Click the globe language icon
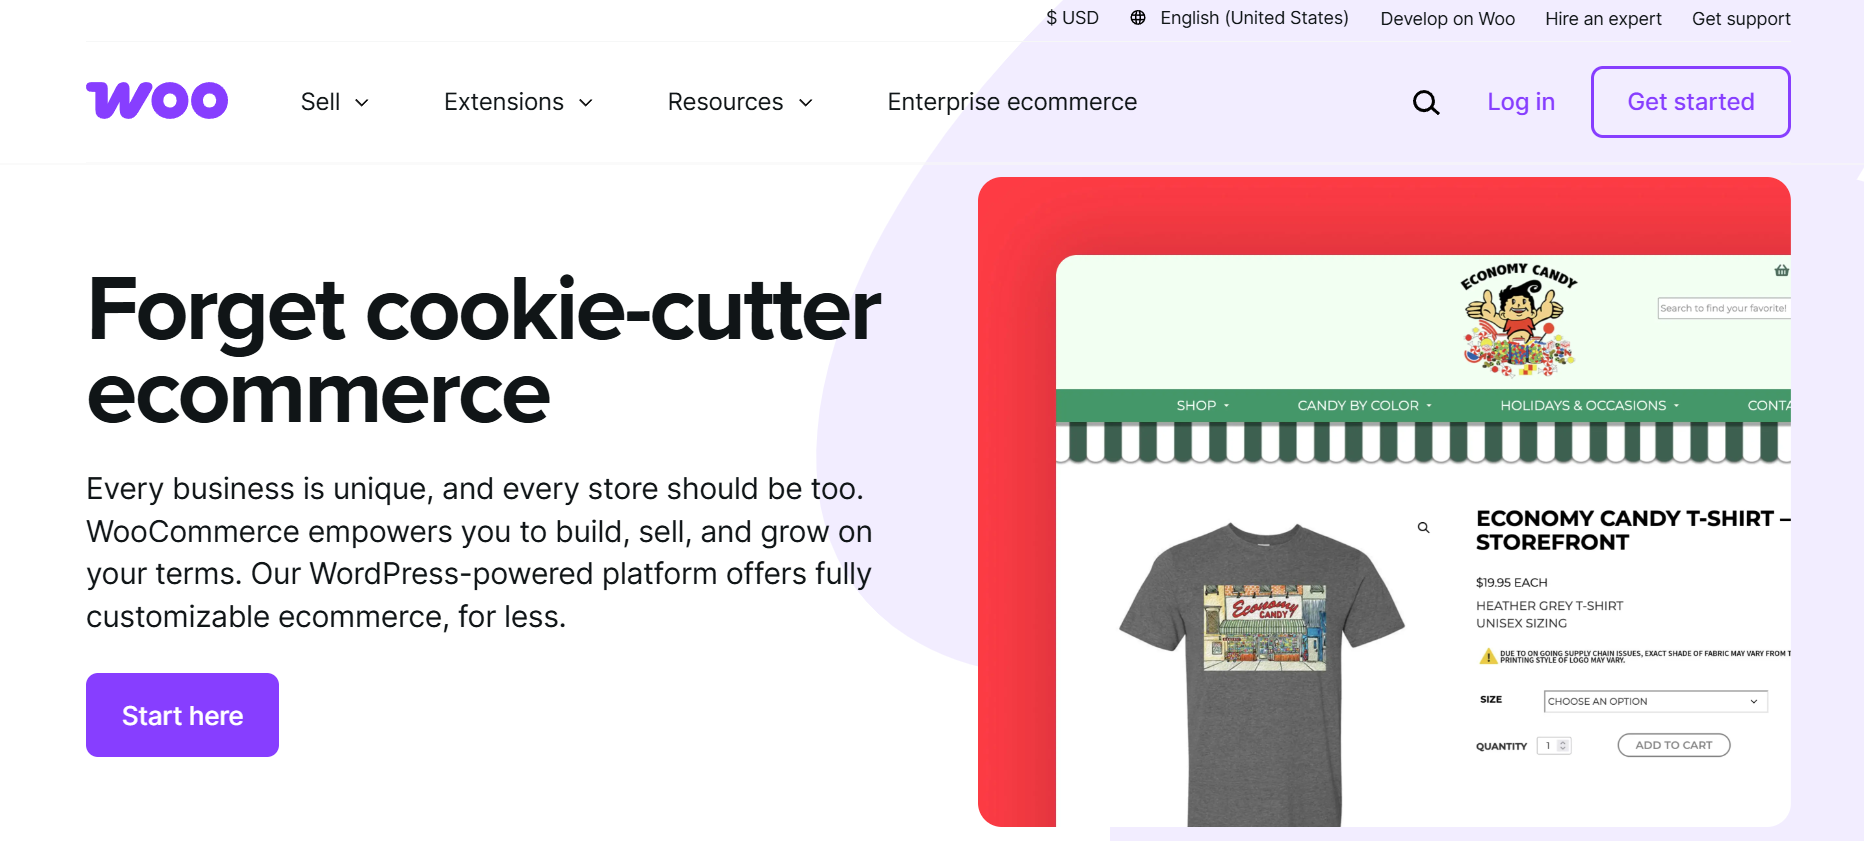1864x841 pixels. tap(1138, 18)
